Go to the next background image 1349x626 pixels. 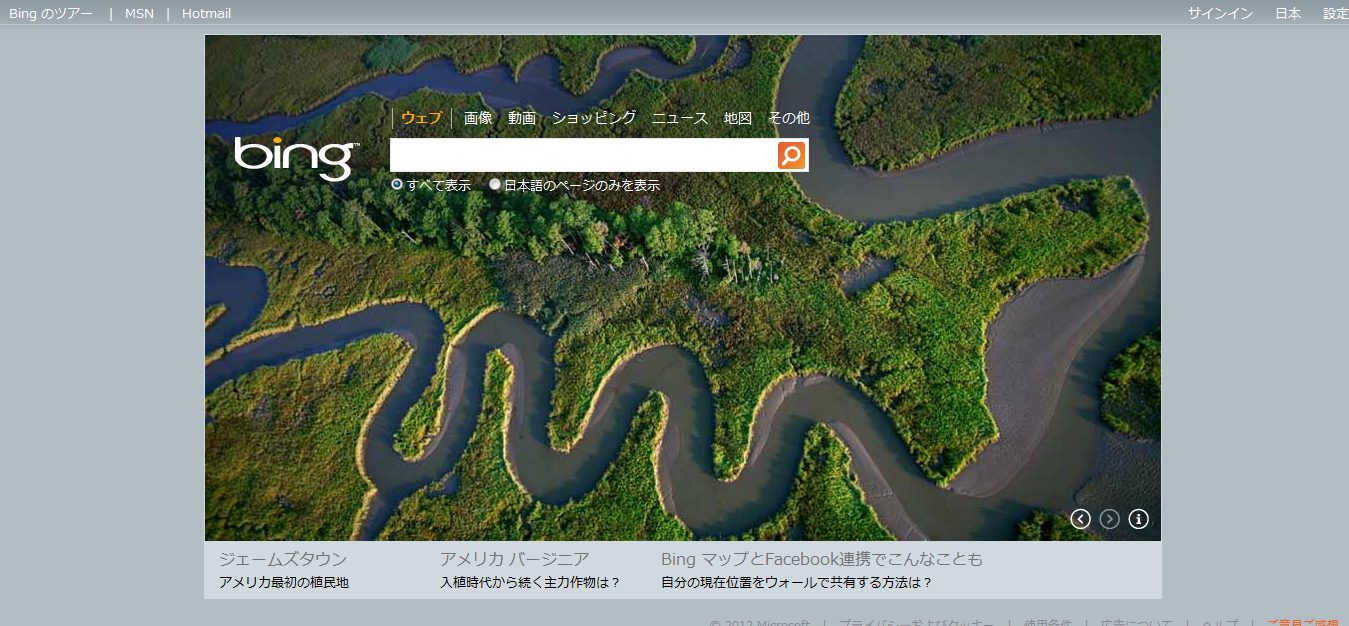pyautogui.click(x=1109, y=518)
